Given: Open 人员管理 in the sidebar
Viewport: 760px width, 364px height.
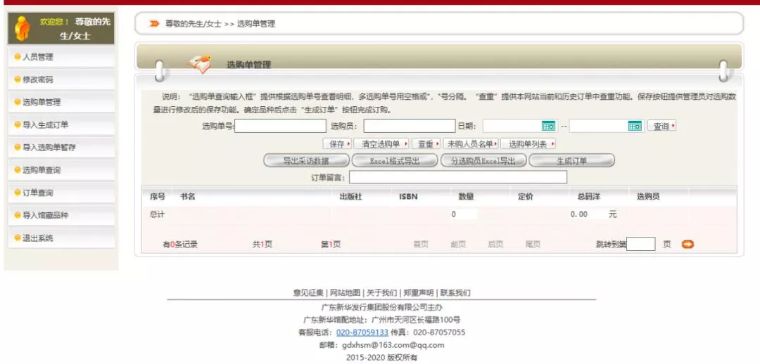Looking at the screenshot, I should point(62,57).
